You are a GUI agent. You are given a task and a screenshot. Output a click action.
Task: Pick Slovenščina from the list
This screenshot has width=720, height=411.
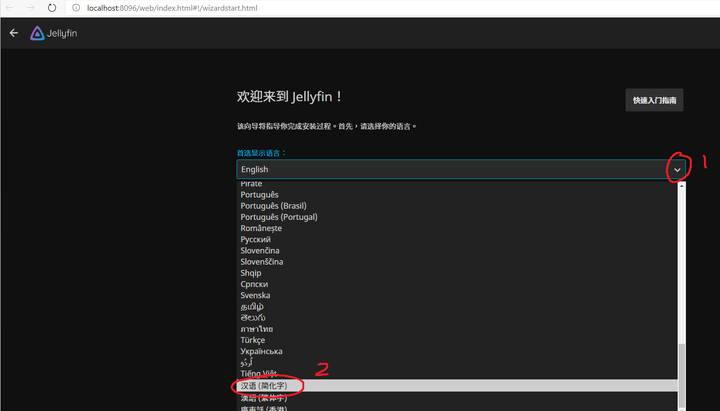[457, 262]
